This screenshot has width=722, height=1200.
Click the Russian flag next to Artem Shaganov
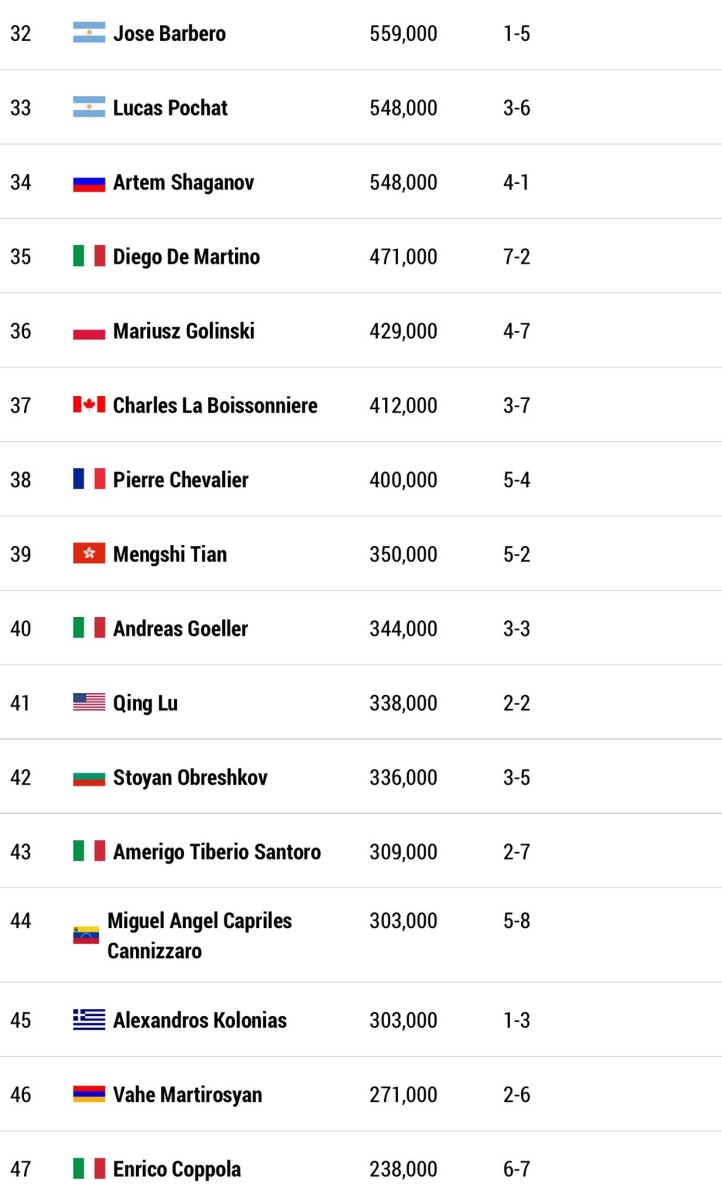pos(89,182)
